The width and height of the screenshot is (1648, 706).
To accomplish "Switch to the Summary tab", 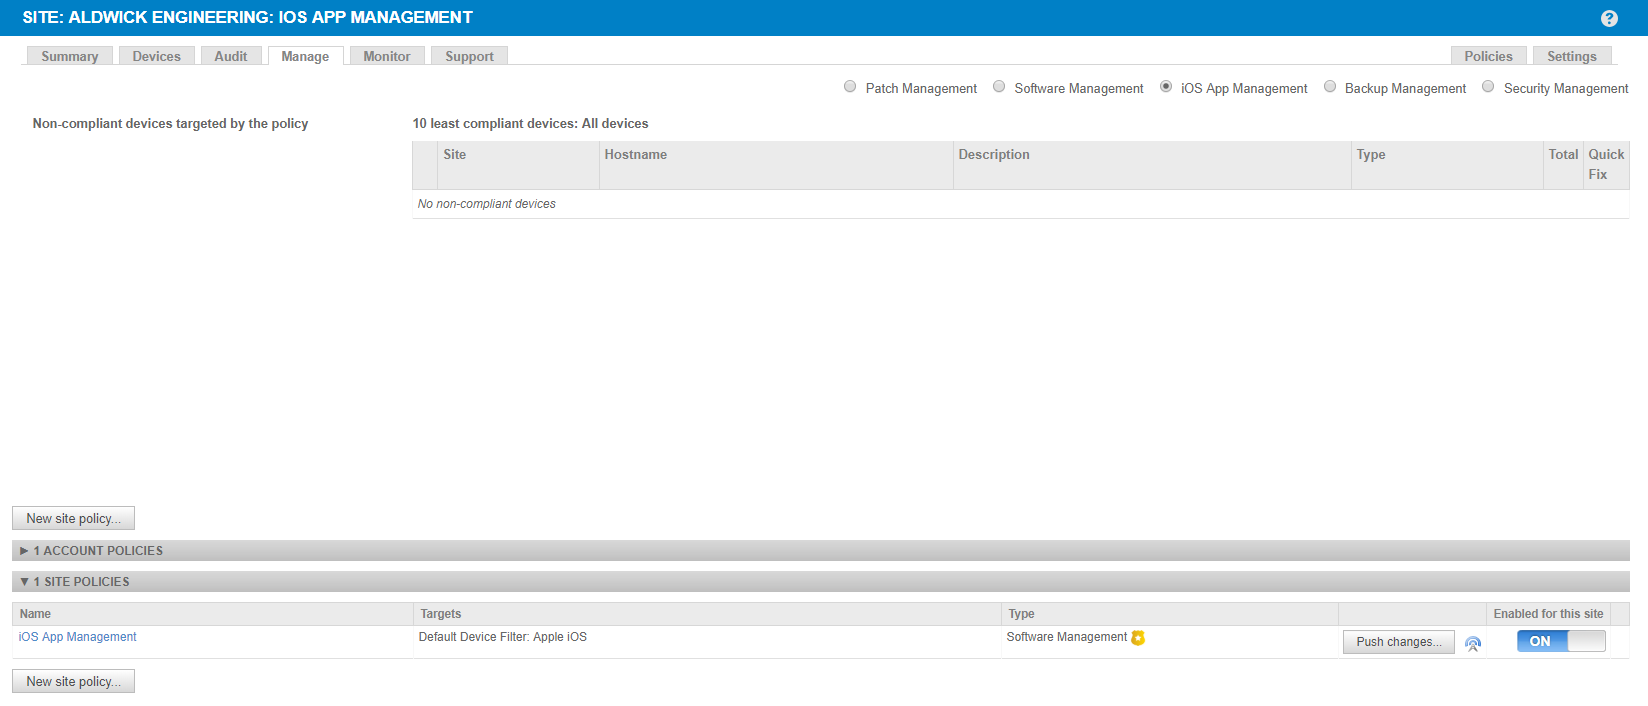I will (x=70, y=57).
